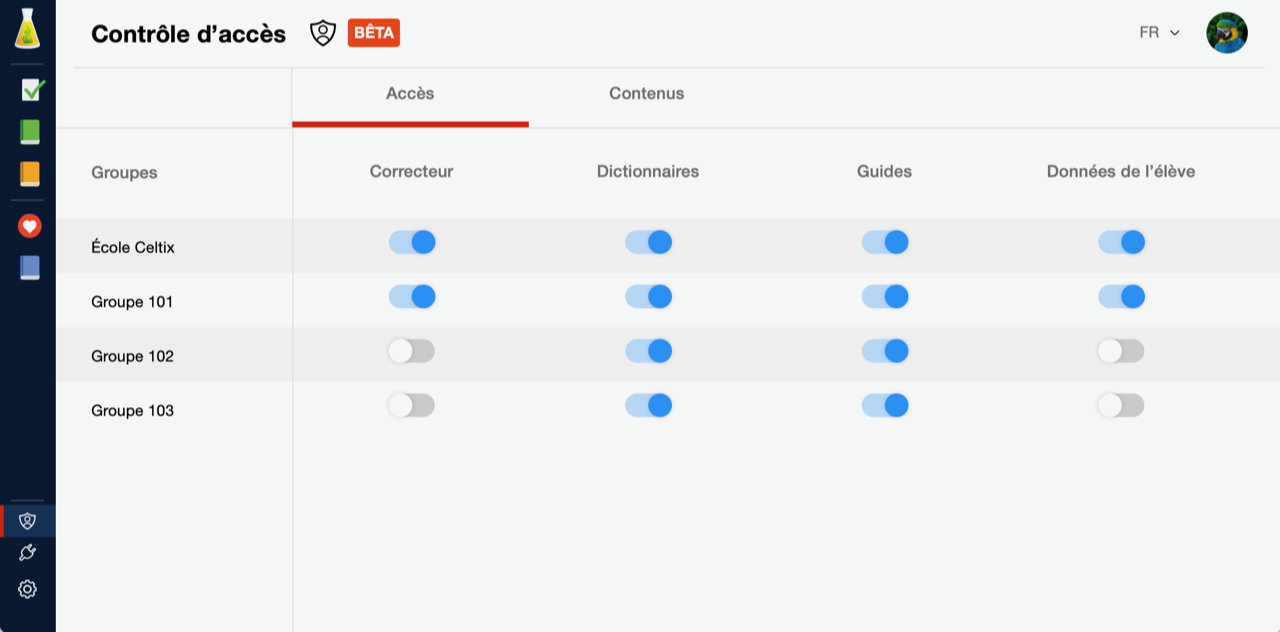This screenshot has width=1280, height=632.
Task: Click the flask logo in sidebar
Action: 28,28
